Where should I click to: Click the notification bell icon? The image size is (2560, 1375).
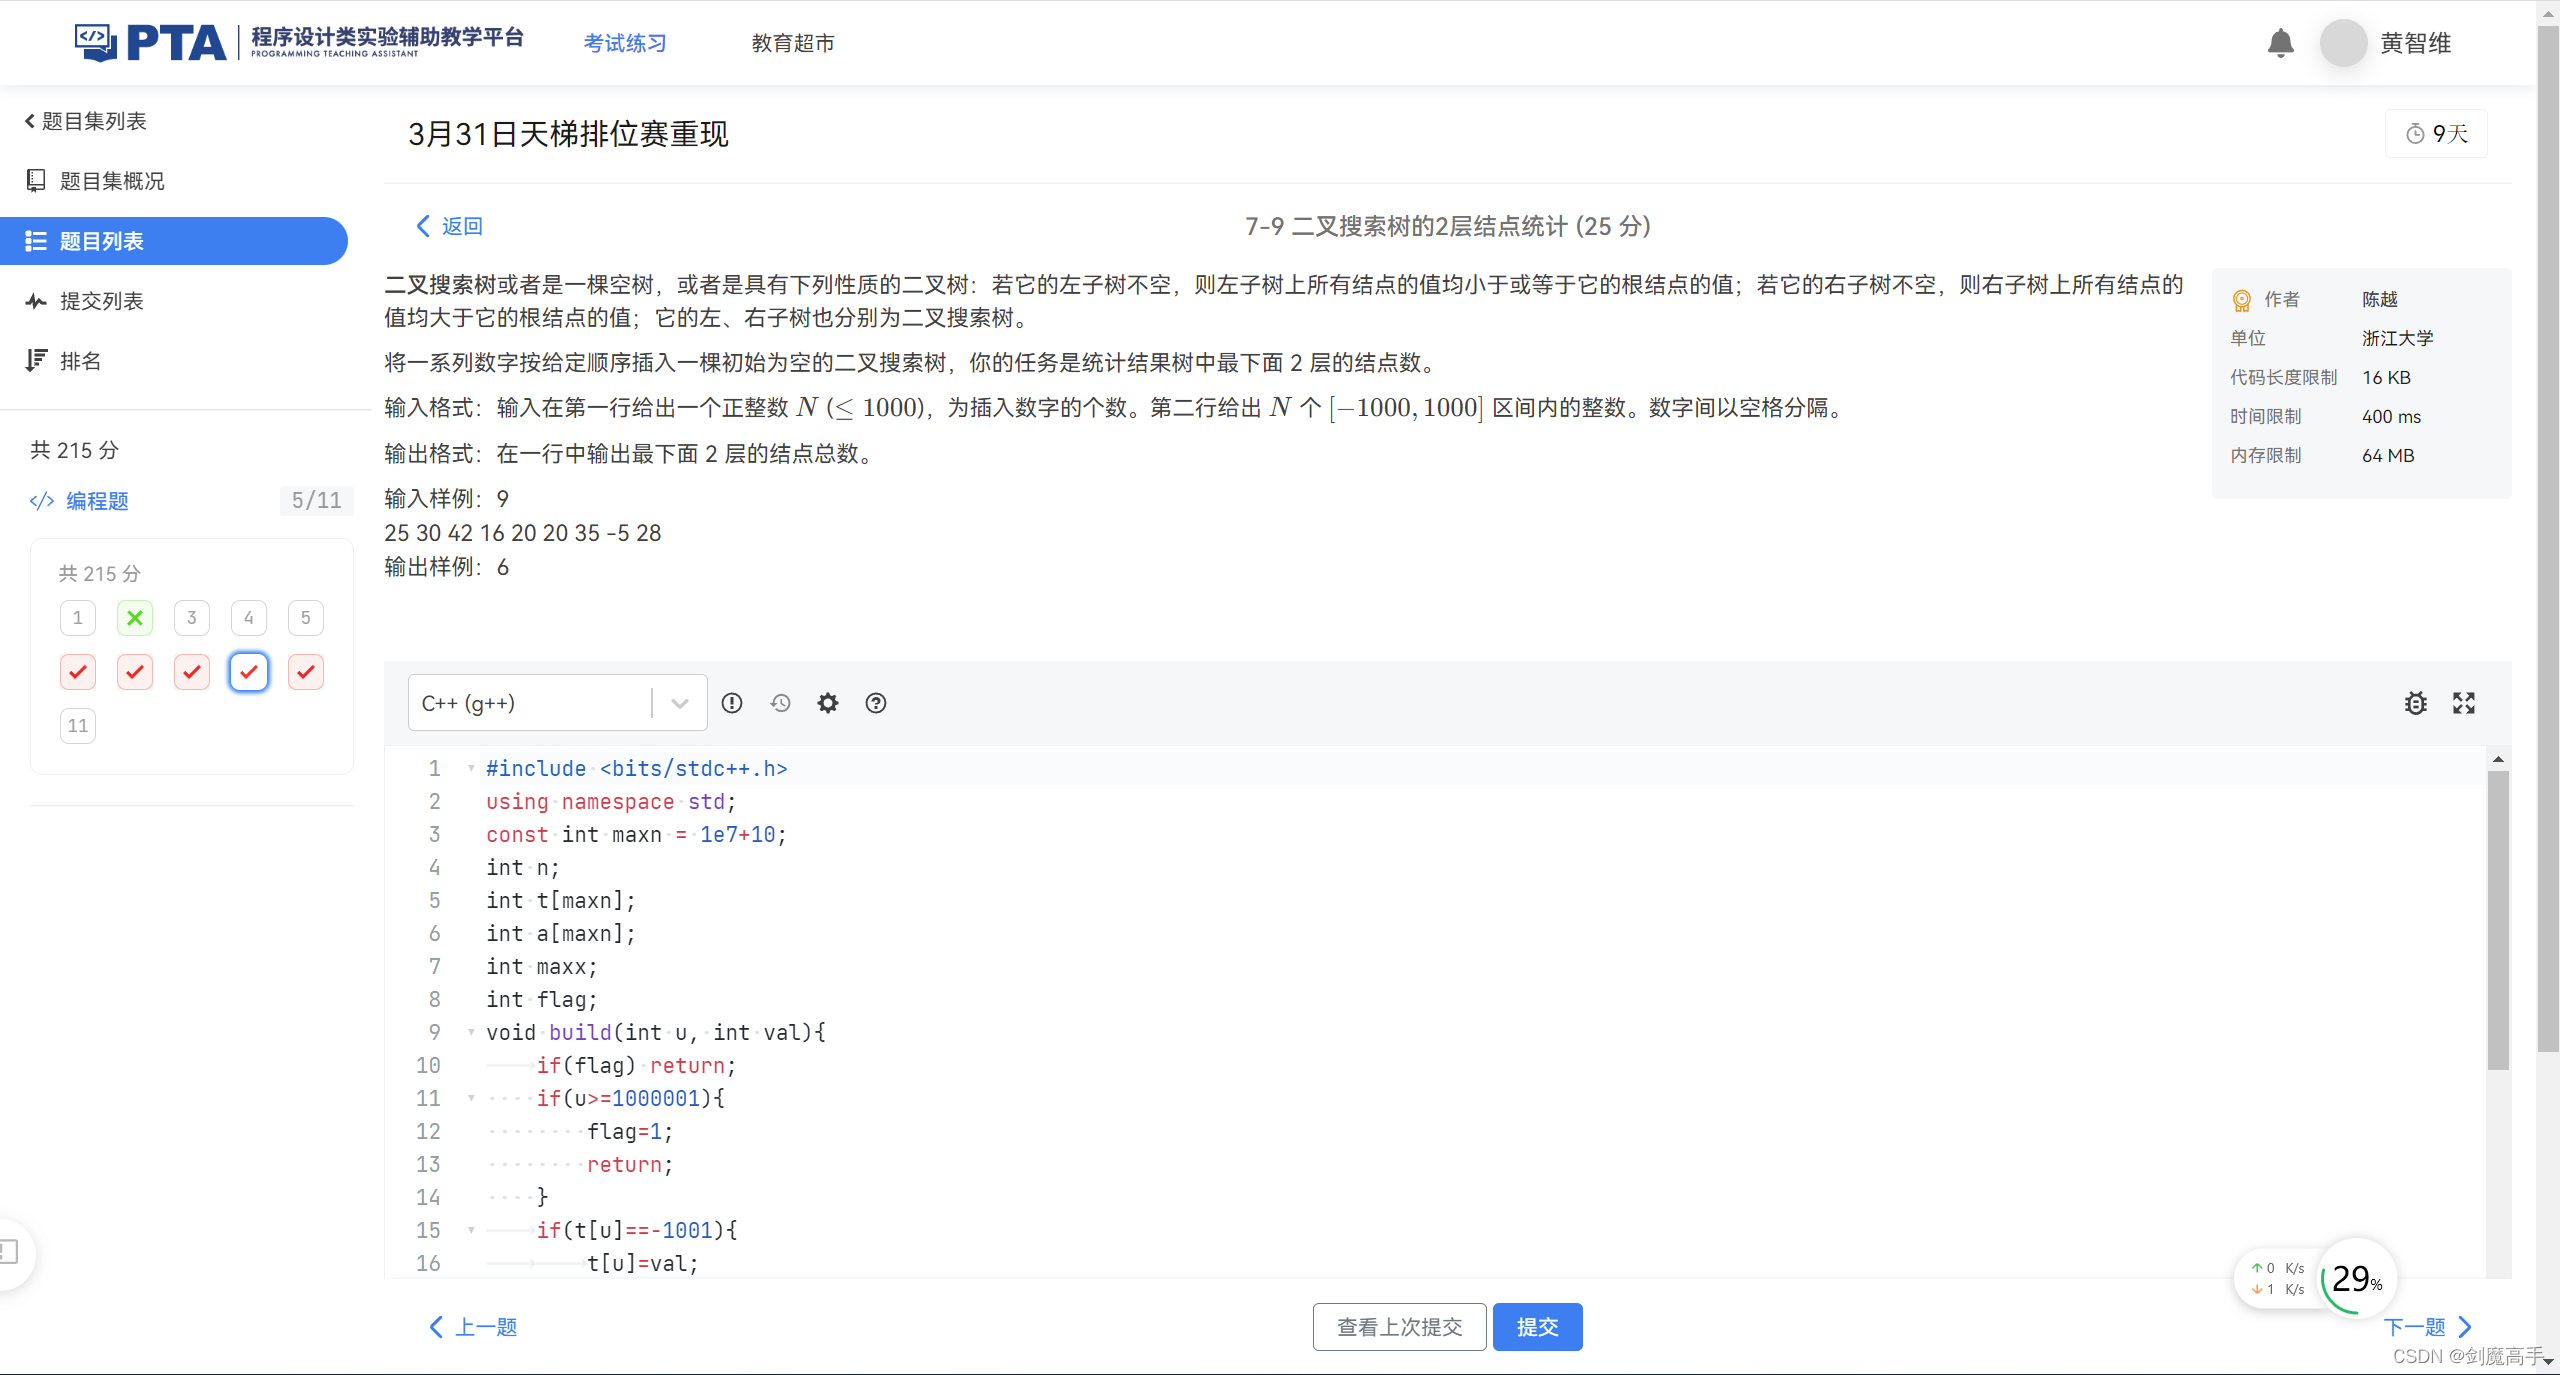pos(2280,43)
